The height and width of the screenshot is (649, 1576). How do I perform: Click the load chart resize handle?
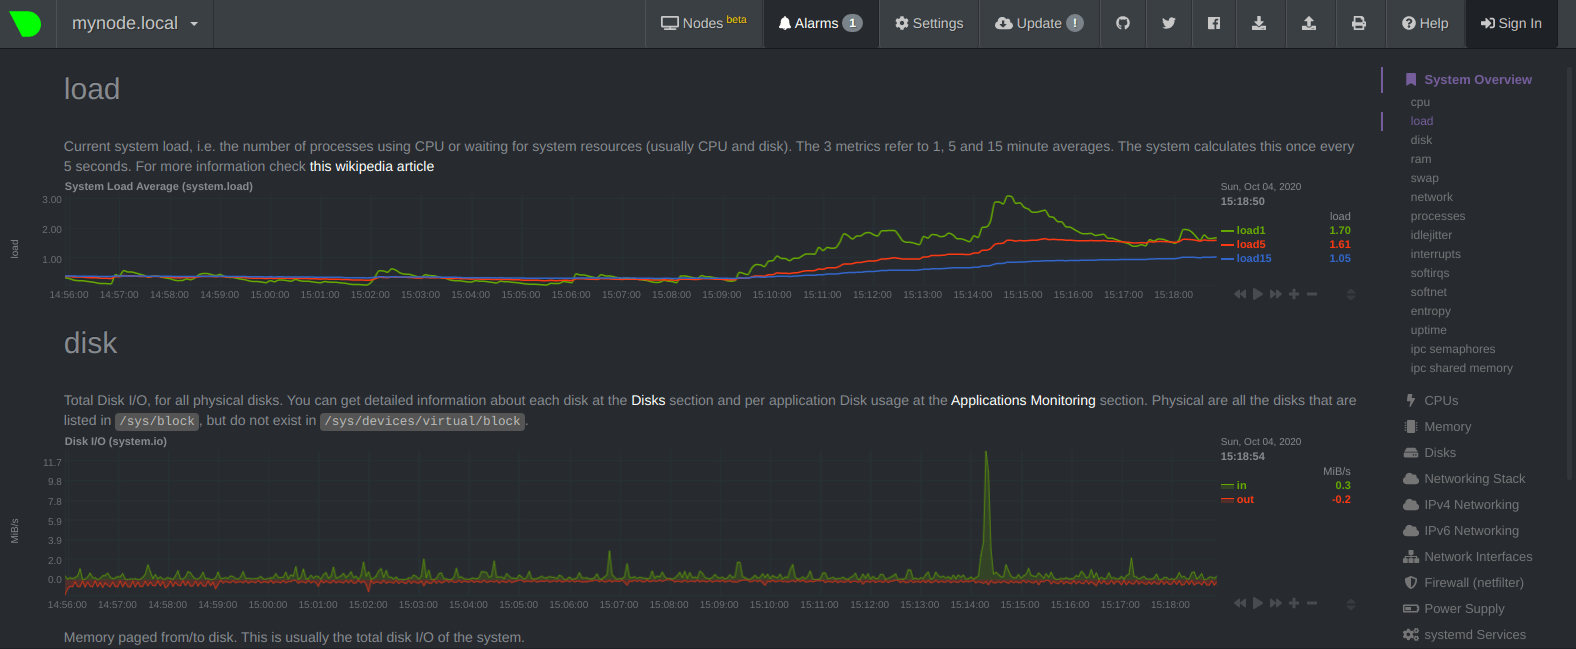(1351, 295)
